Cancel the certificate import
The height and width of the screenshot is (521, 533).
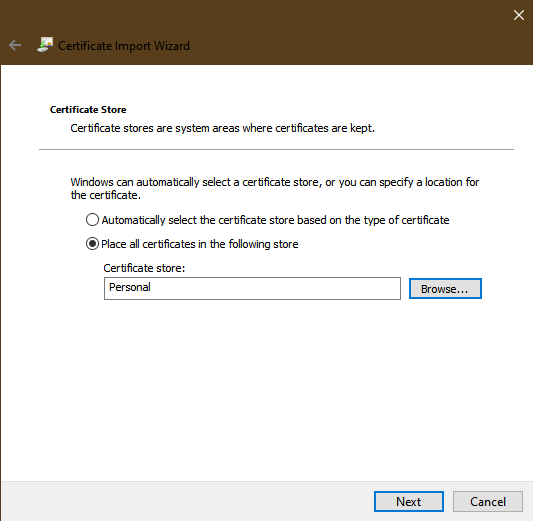488,501
